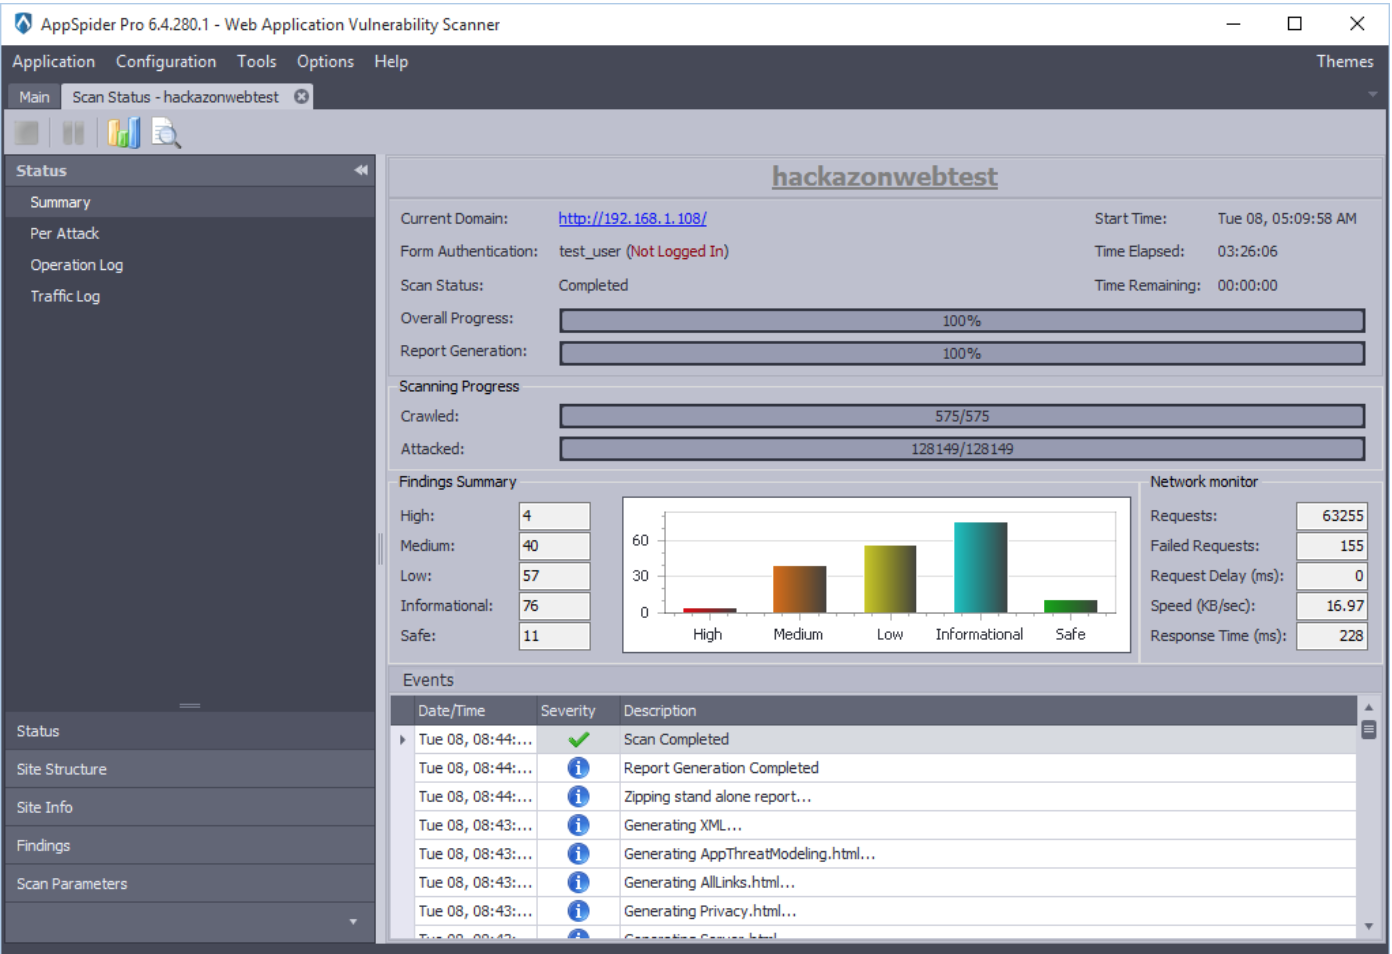
Task: Click info icon for Generating Privacy.html
Action: [578, 911]
